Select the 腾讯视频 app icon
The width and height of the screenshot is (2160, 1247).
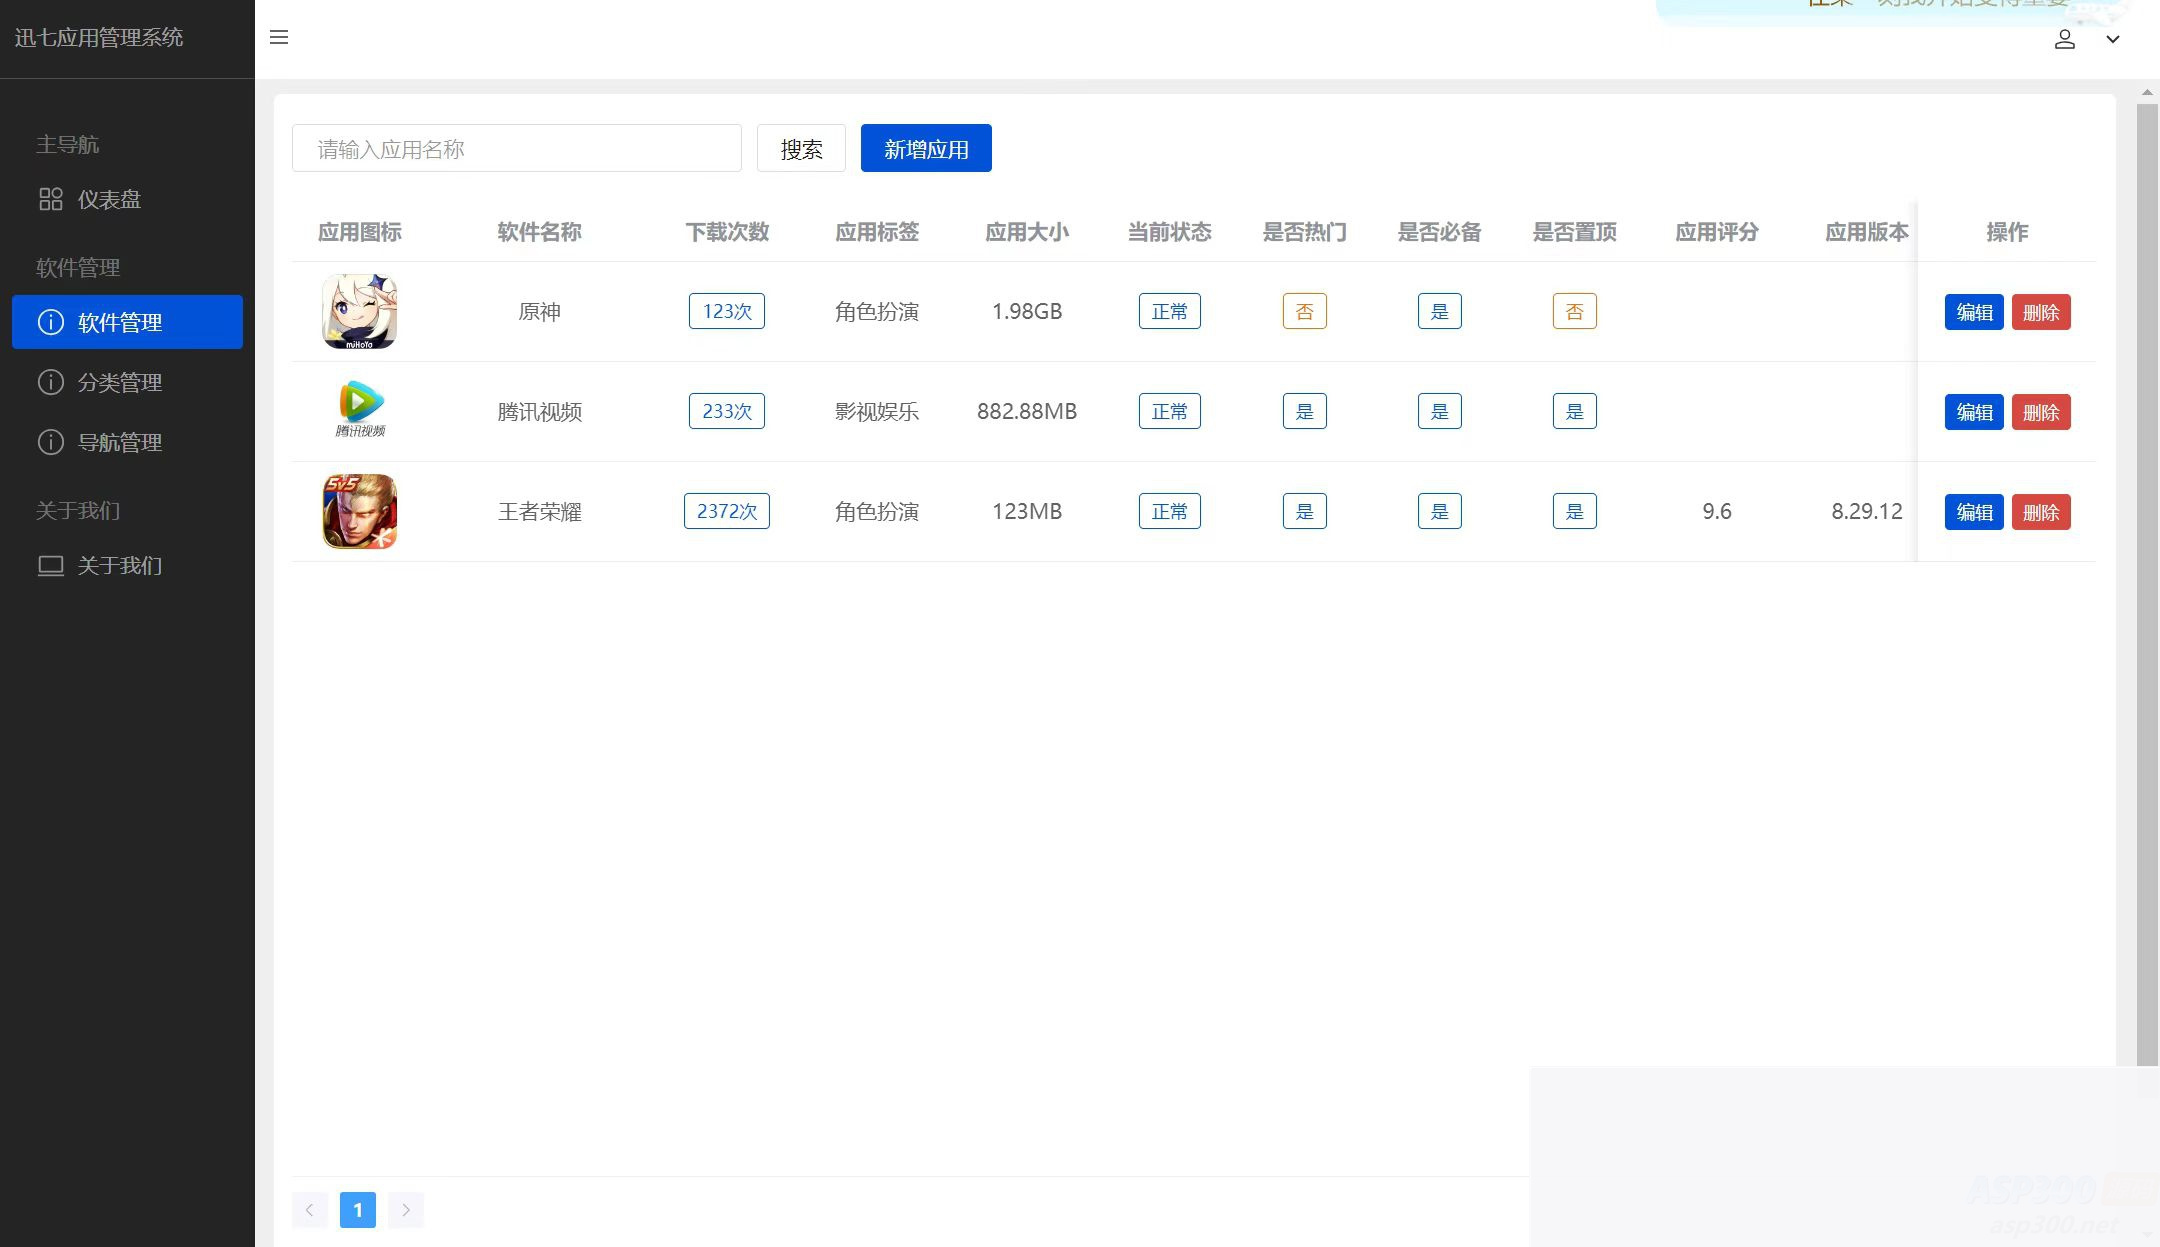[x=358, y=410]
